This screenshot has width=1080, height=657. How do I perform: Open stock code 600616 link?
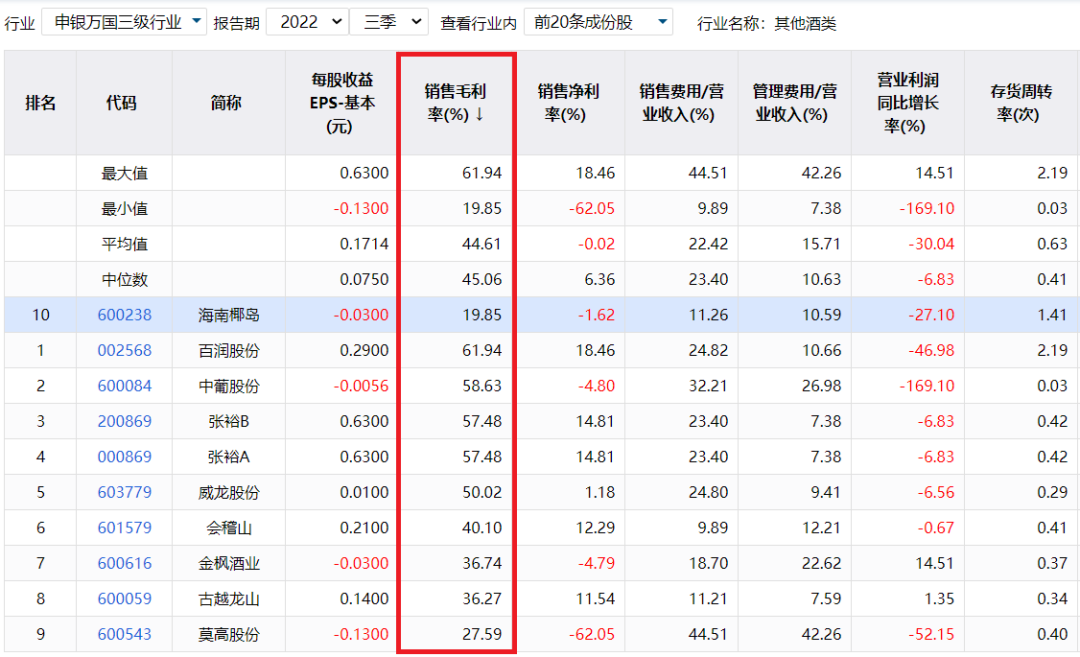click(x=125, y=563)
